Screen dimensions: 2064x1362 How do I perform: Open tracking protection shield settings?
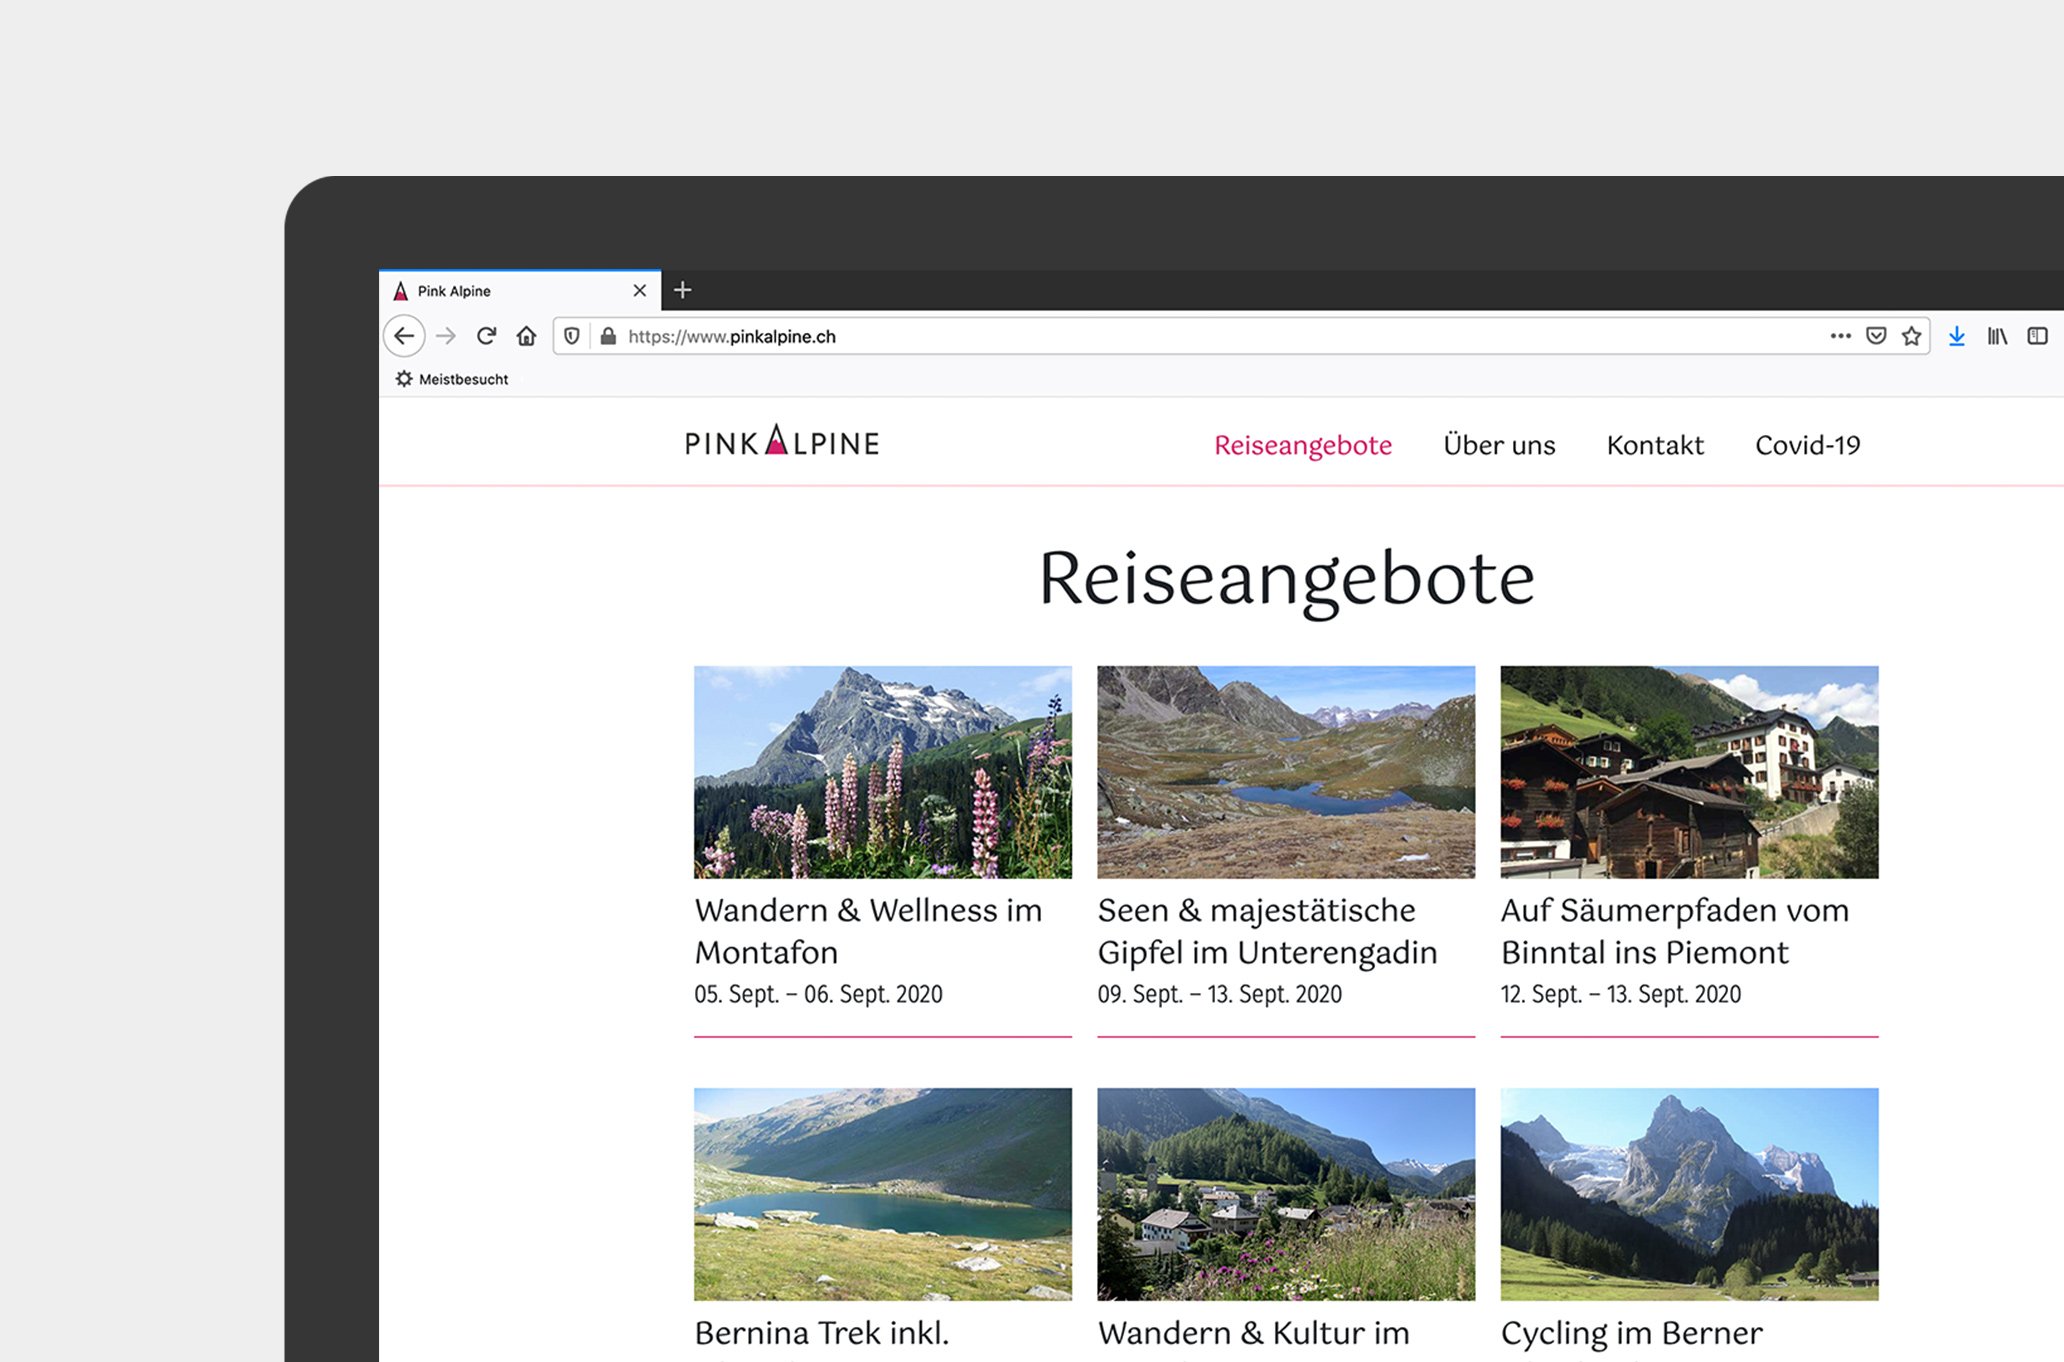pos(571,337)
